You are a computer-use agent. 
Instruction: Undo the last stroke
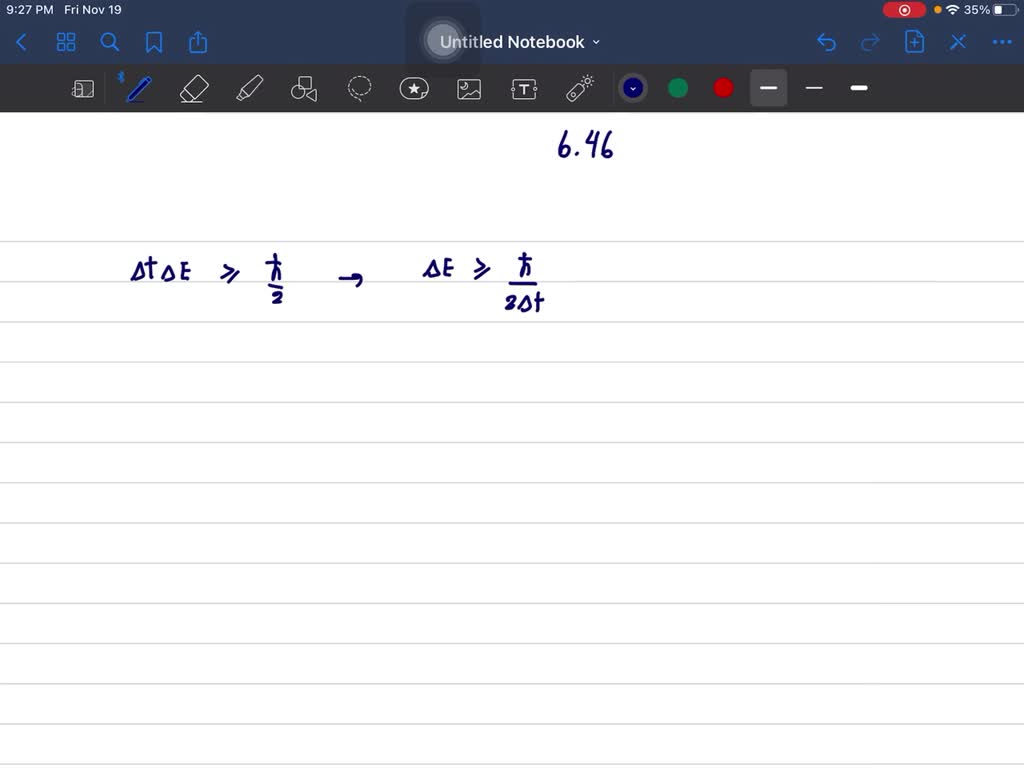[x=826, y=42]
